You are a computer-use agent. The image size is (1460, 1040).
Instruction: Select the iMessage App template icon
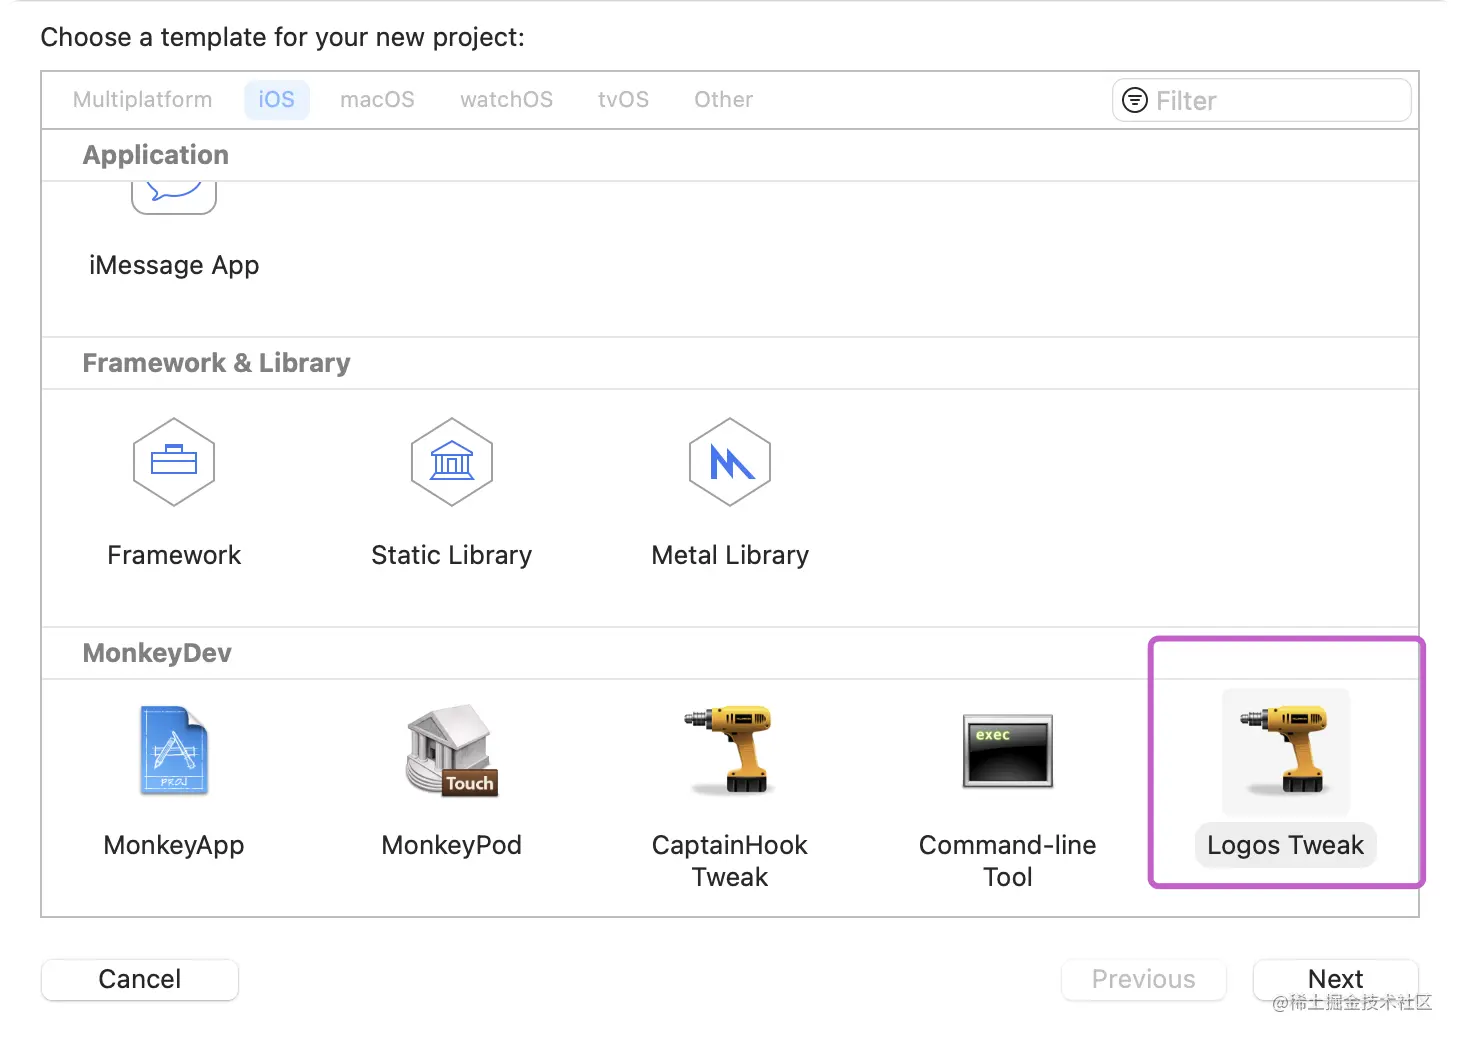[174, 198]
